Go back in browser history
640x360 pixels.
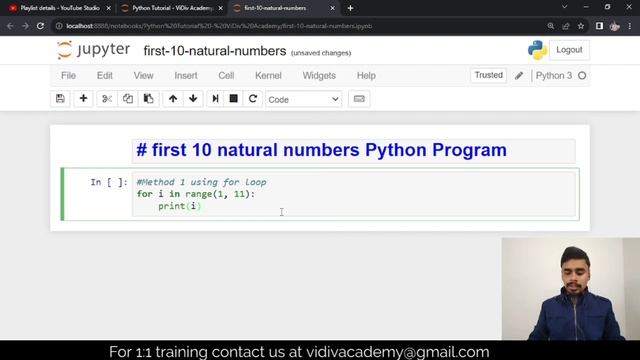click(10, 26)
